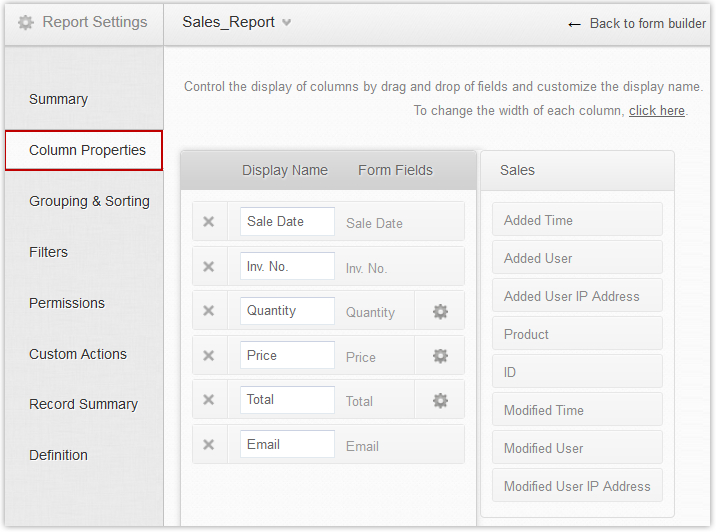Select Permissions in the sidebar
717x532 pixels.
66,303
